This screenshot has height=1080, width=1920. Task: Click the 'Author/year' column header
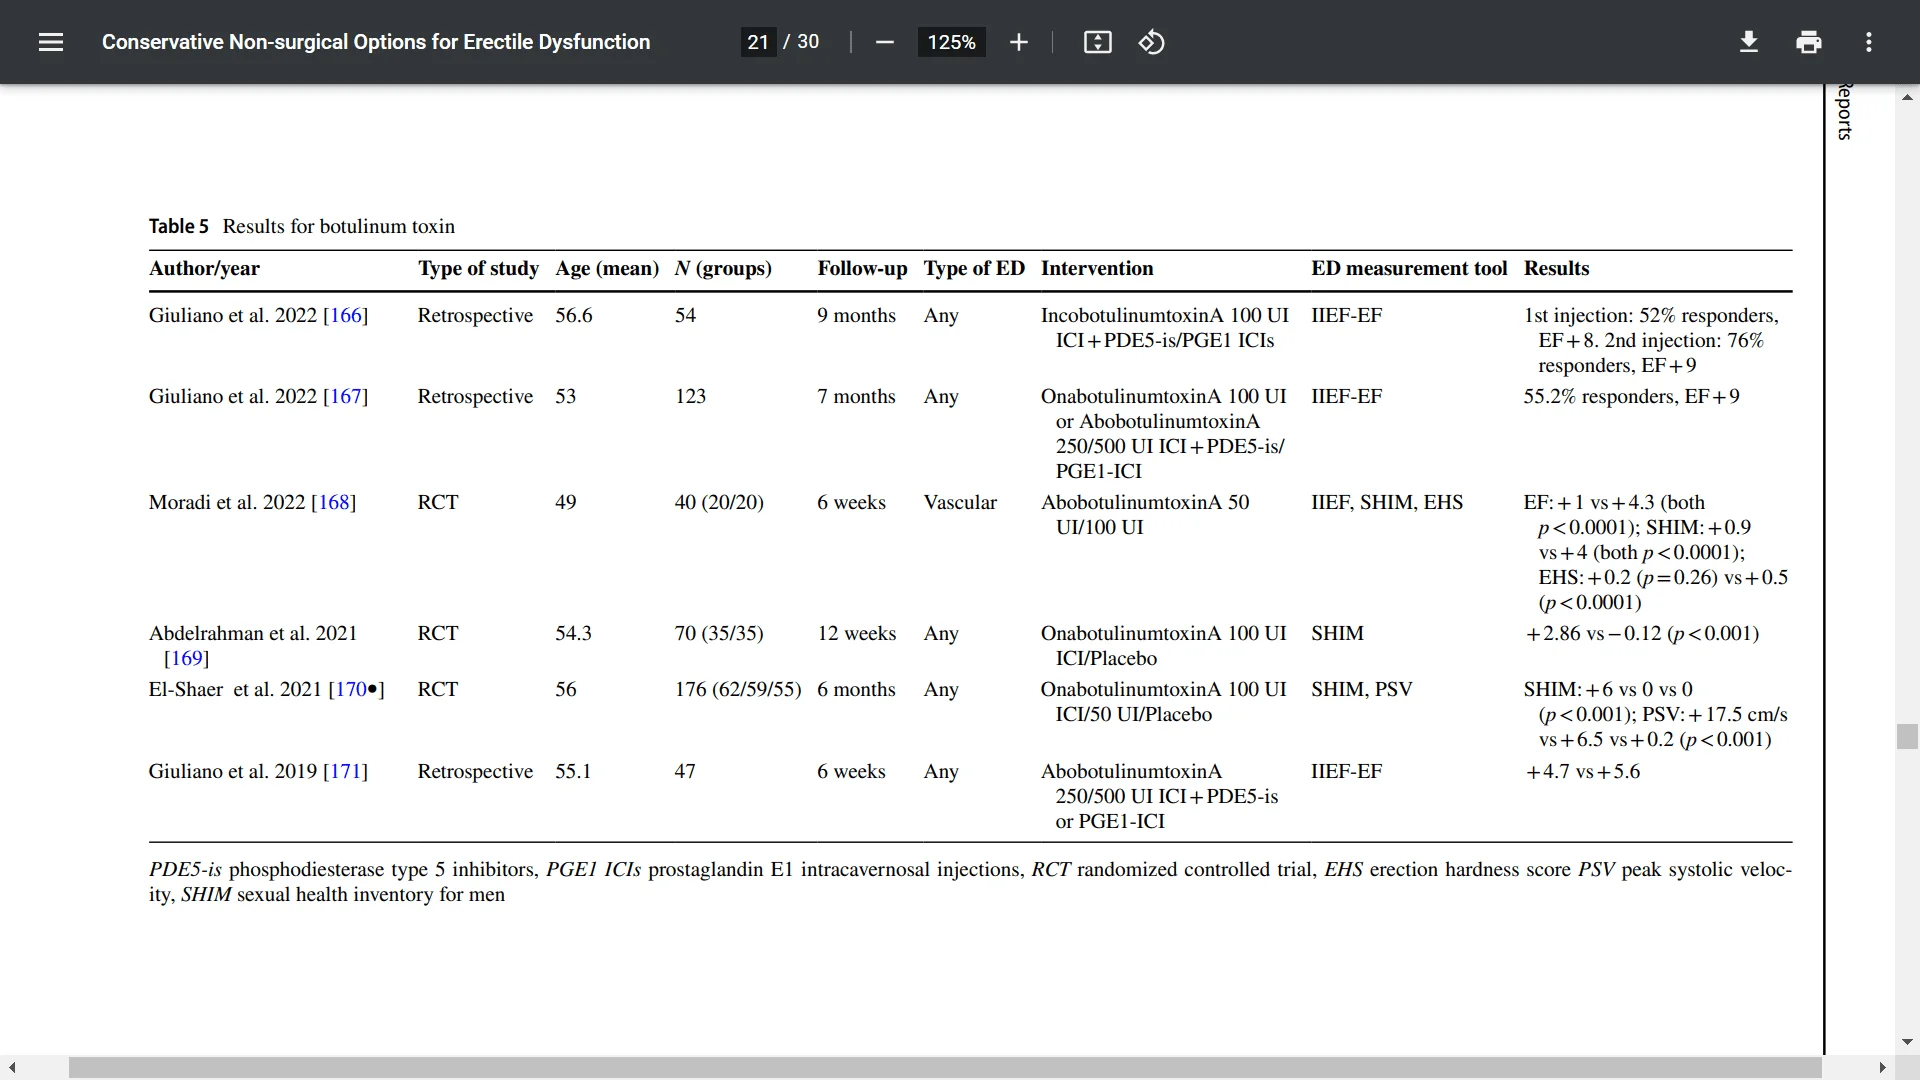tap(204, 268)
